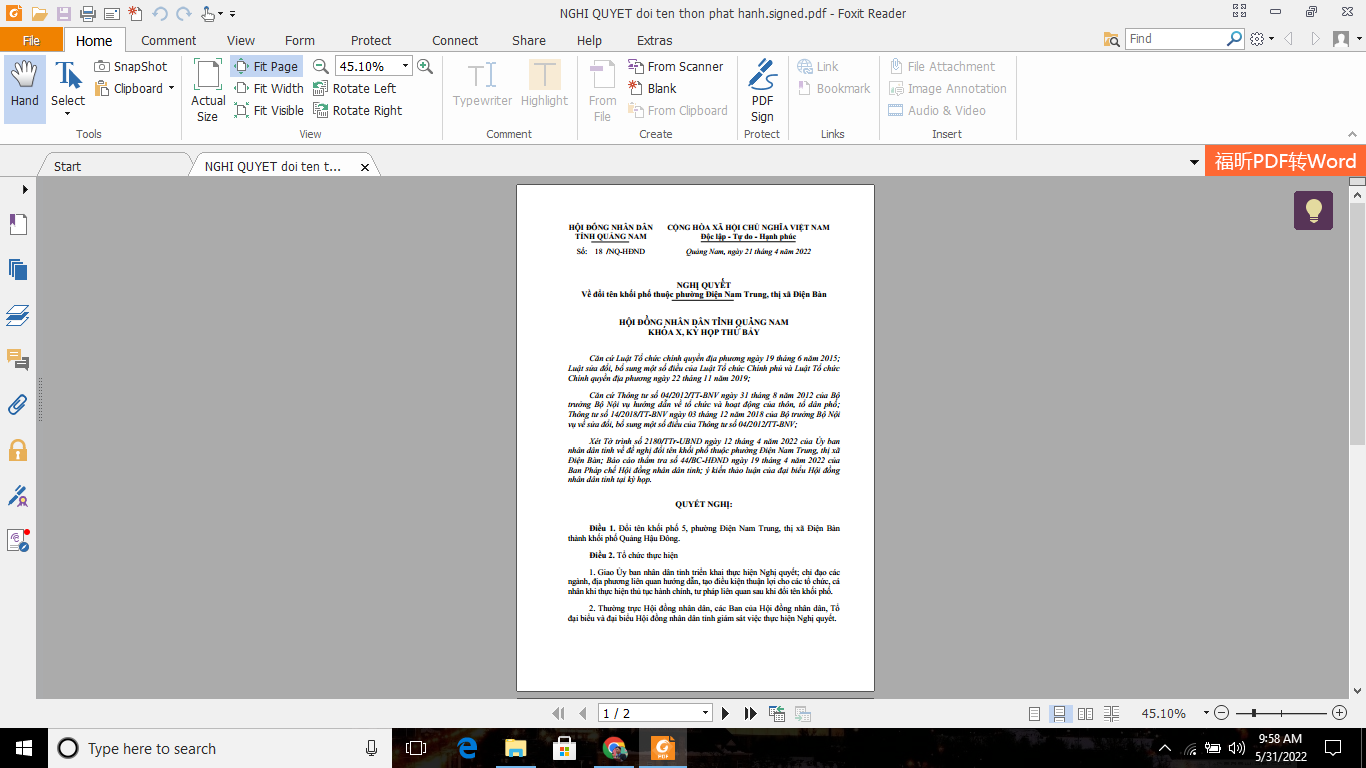Open the PDF Sign tool
1366x768 pixels.
(762, 89)
